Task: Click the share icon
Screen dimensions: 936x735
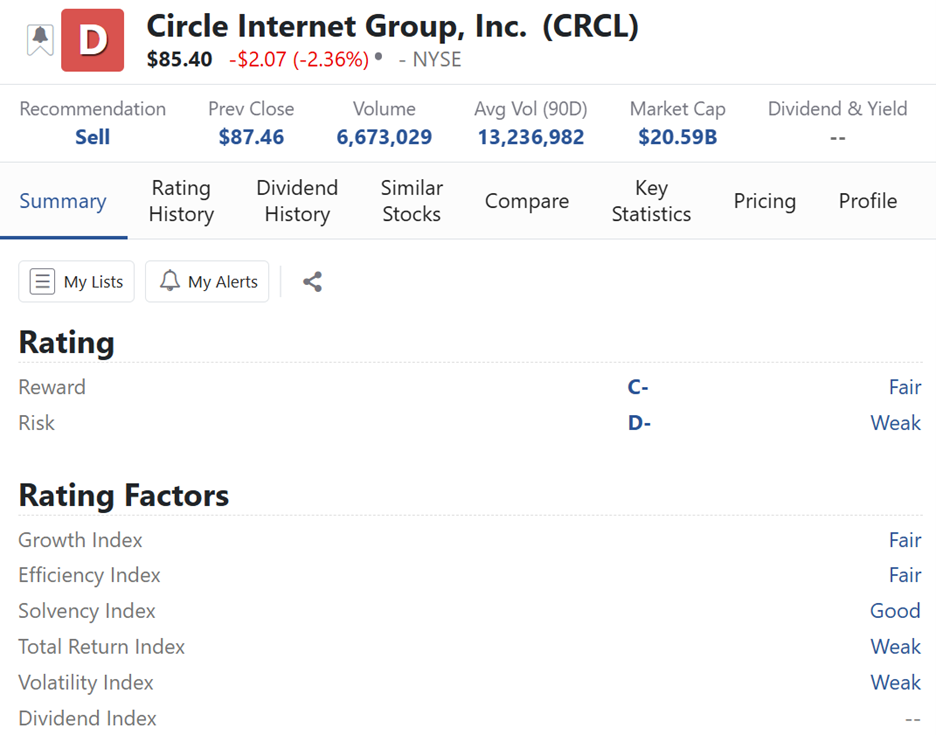Action: pos(312,282)
